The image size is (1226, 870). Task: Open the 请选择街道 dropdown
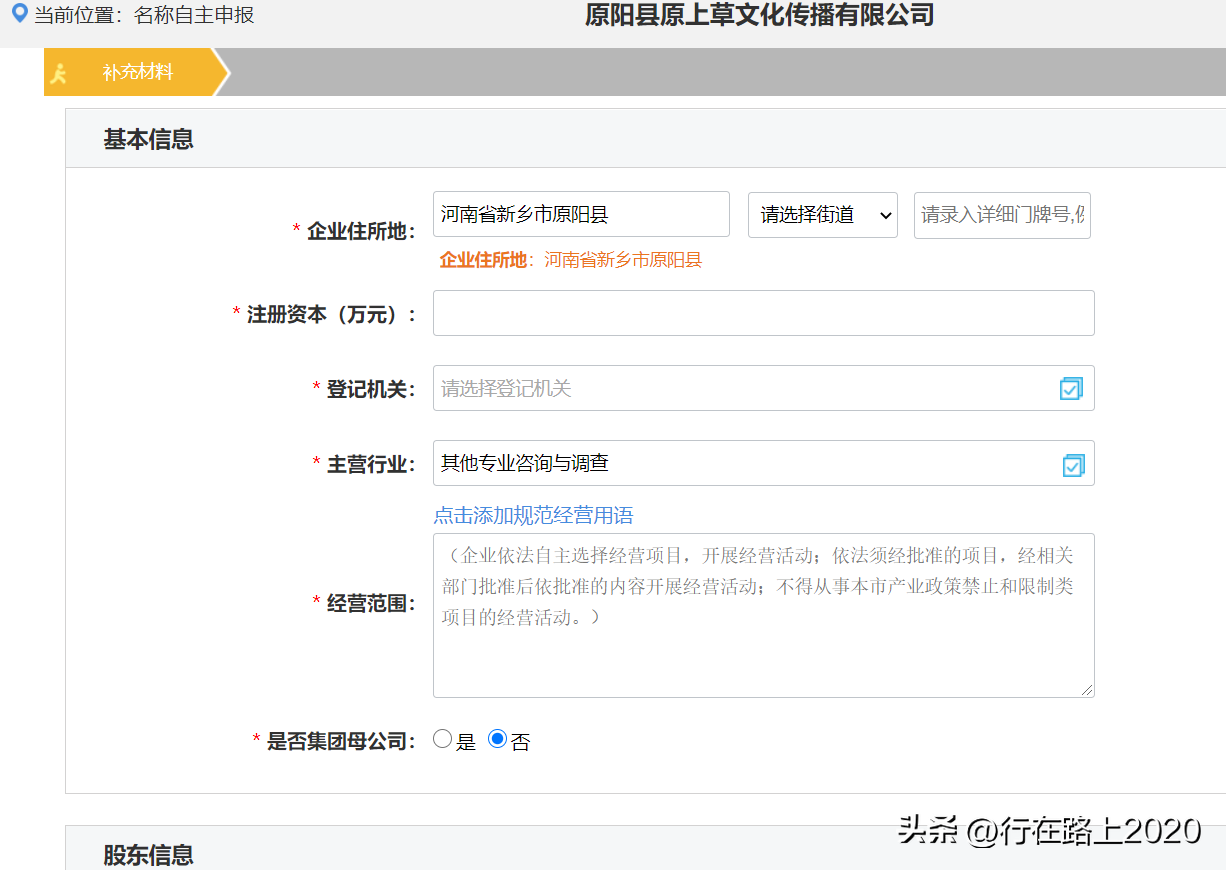tap(822, 214)
